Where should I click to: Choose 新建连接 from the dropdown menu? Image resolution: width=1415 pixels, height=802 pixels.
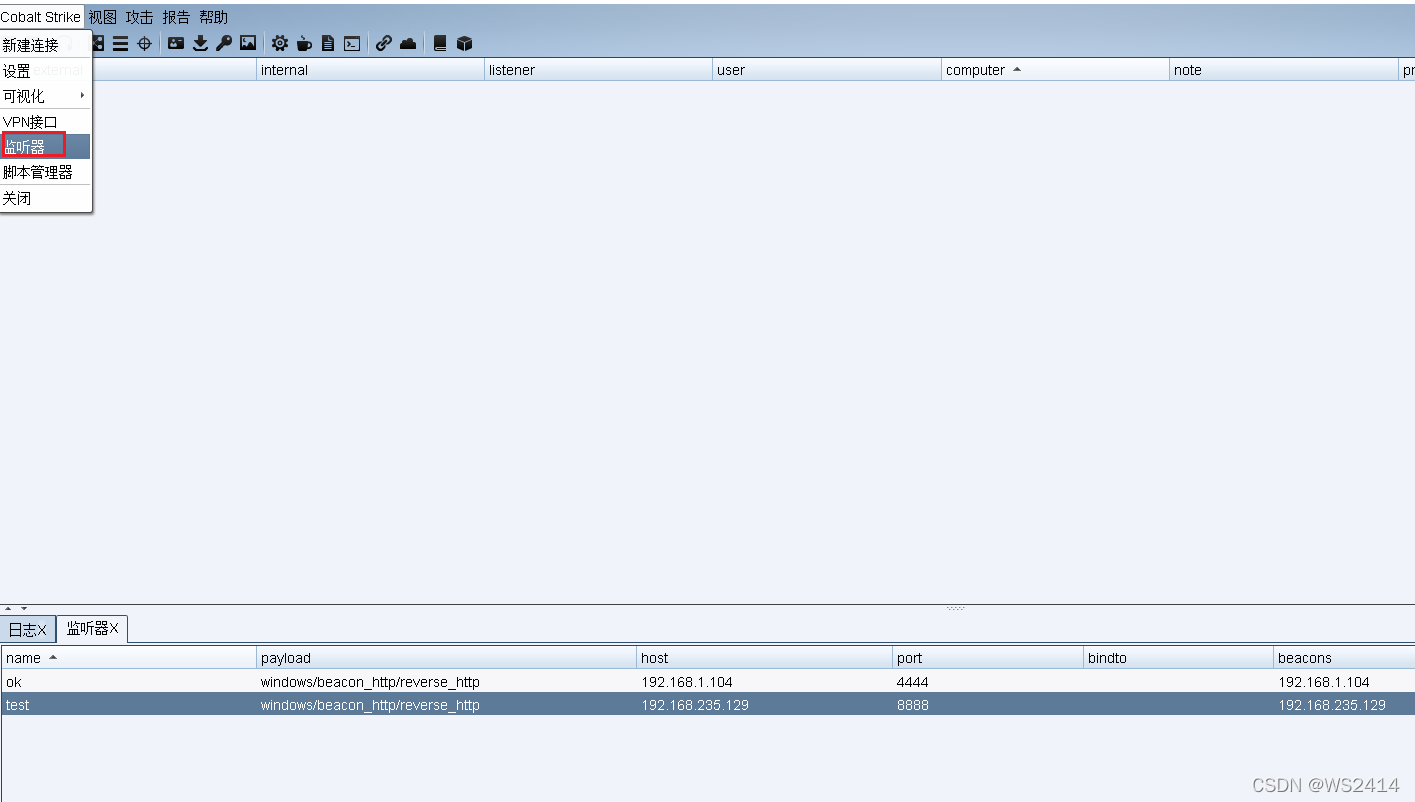pyautogui.click(x=46, y=45)
